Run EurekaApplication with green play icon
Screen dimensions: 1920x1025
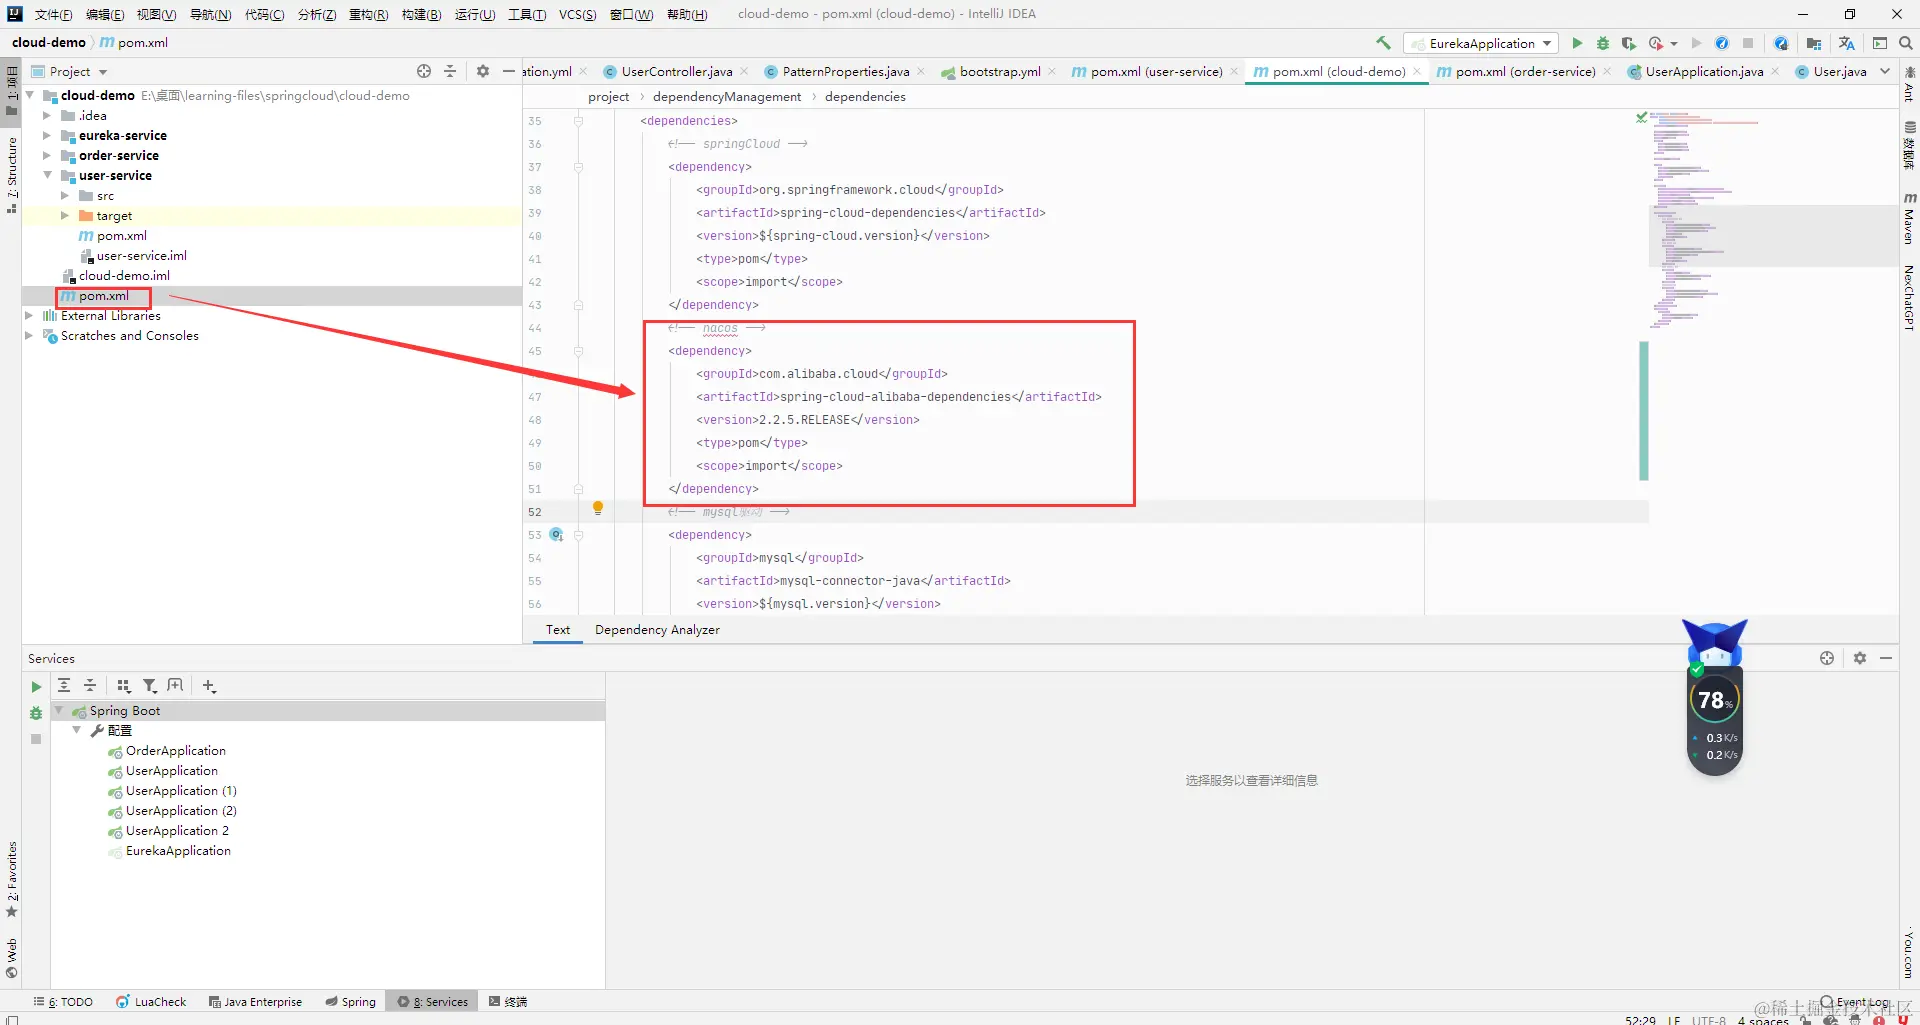[1577, 43]
